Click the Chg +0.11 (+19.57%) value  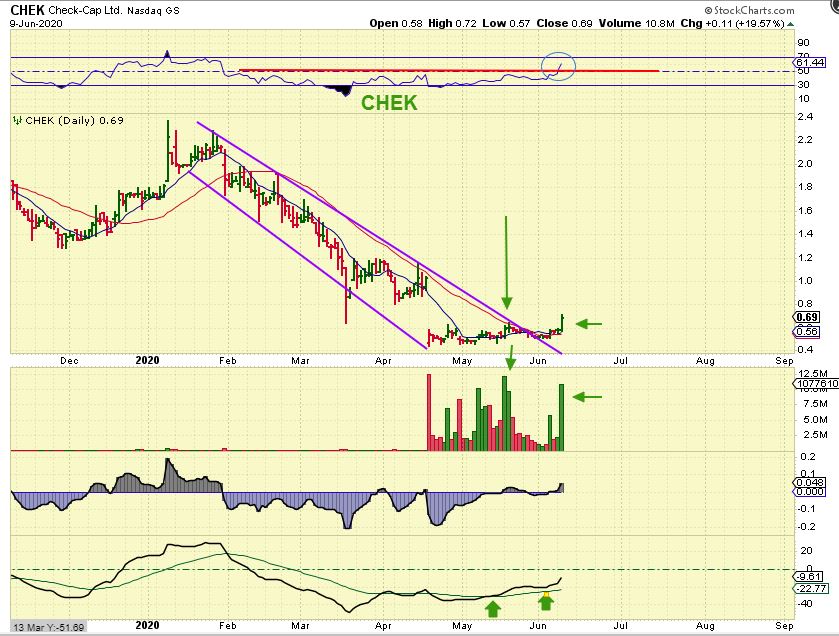[x=733, y=24]
